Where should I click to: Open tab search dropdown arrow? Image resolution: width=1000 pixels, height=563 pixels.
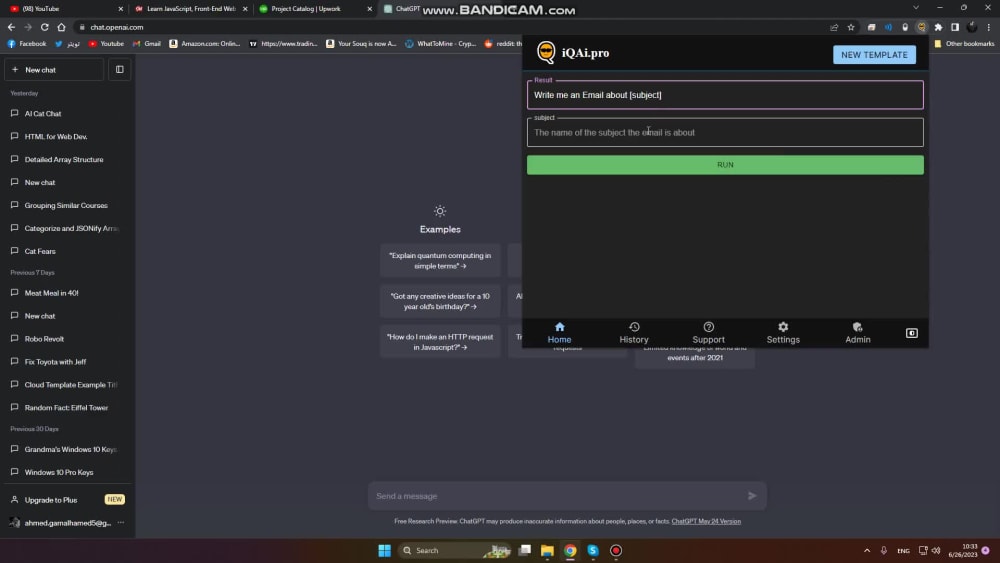tap(916, 8)
